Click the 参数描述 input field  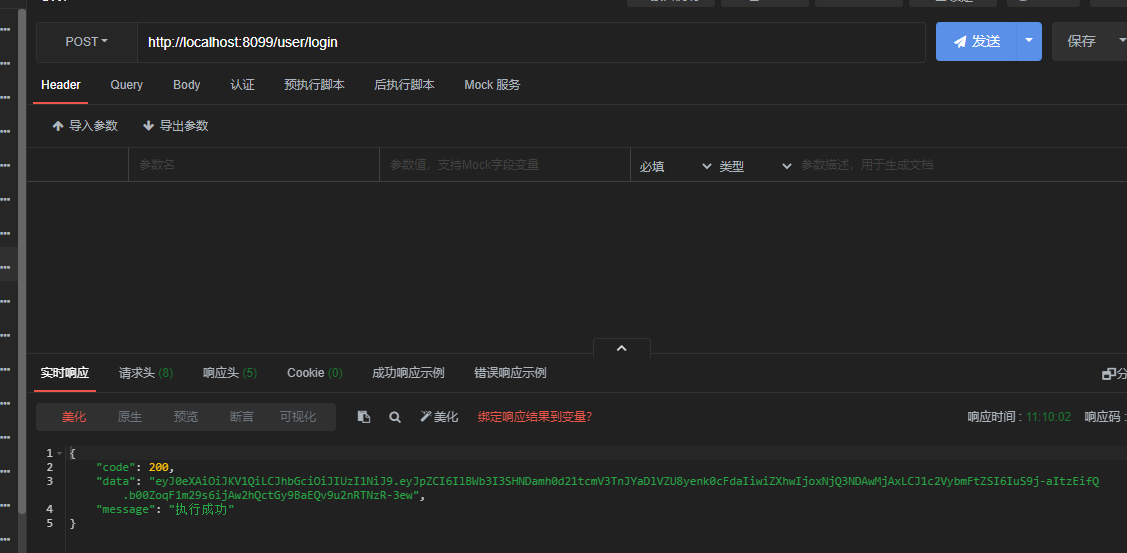coord(962,165)
